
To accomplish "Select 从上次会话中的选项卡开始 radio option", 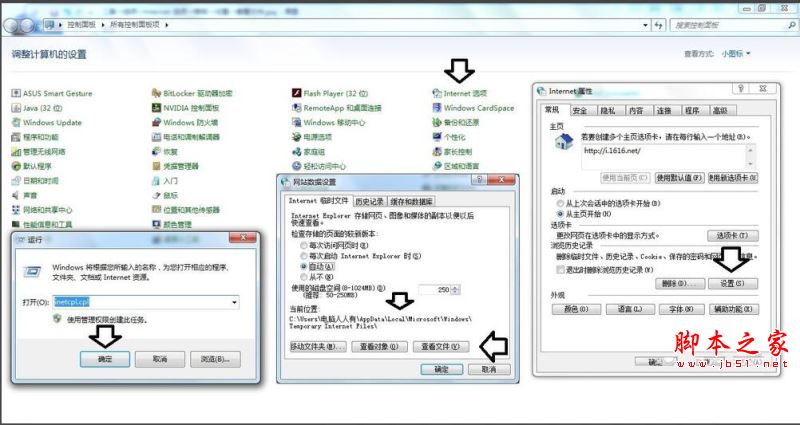I will pyautogui.click(x=561, y=203).
